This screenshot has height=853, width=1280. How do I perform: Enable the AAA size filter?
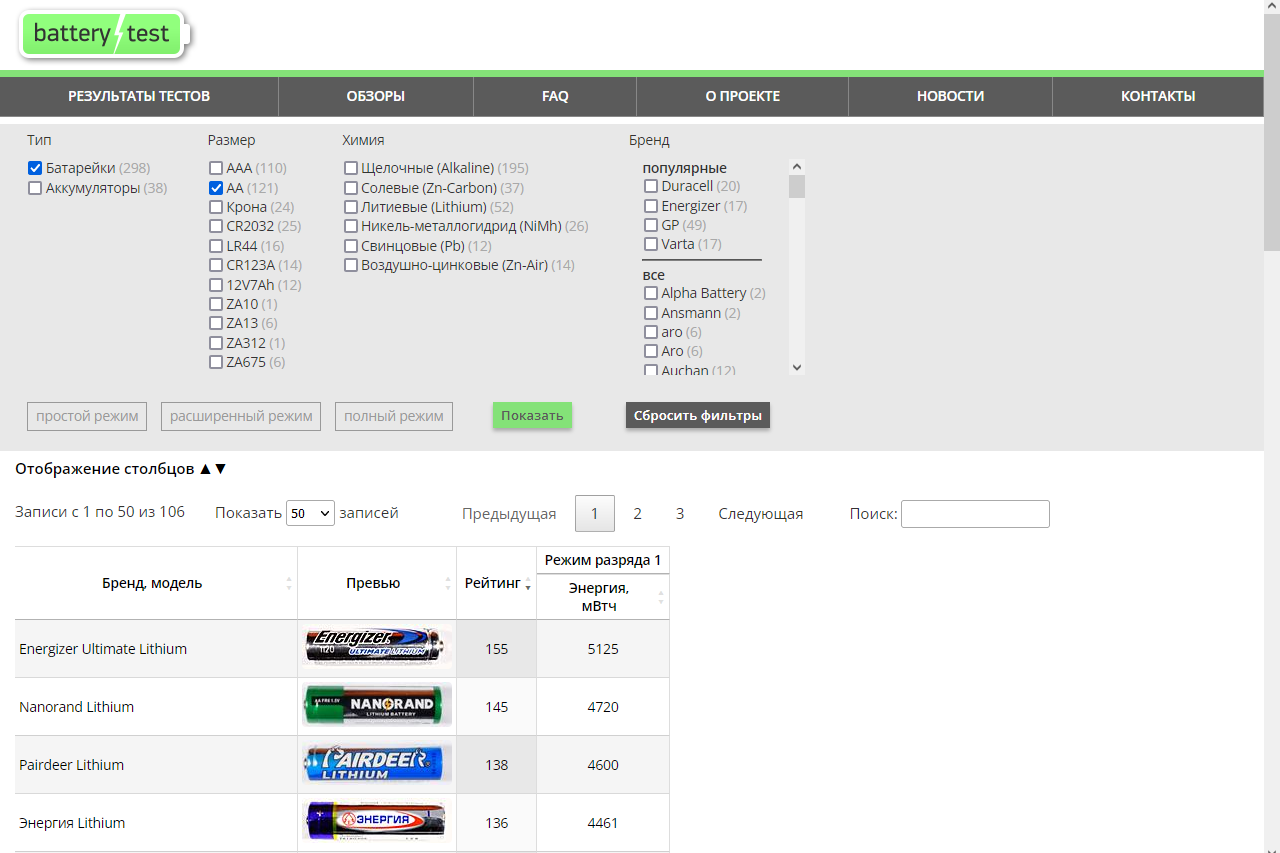(x=216, y=169)
